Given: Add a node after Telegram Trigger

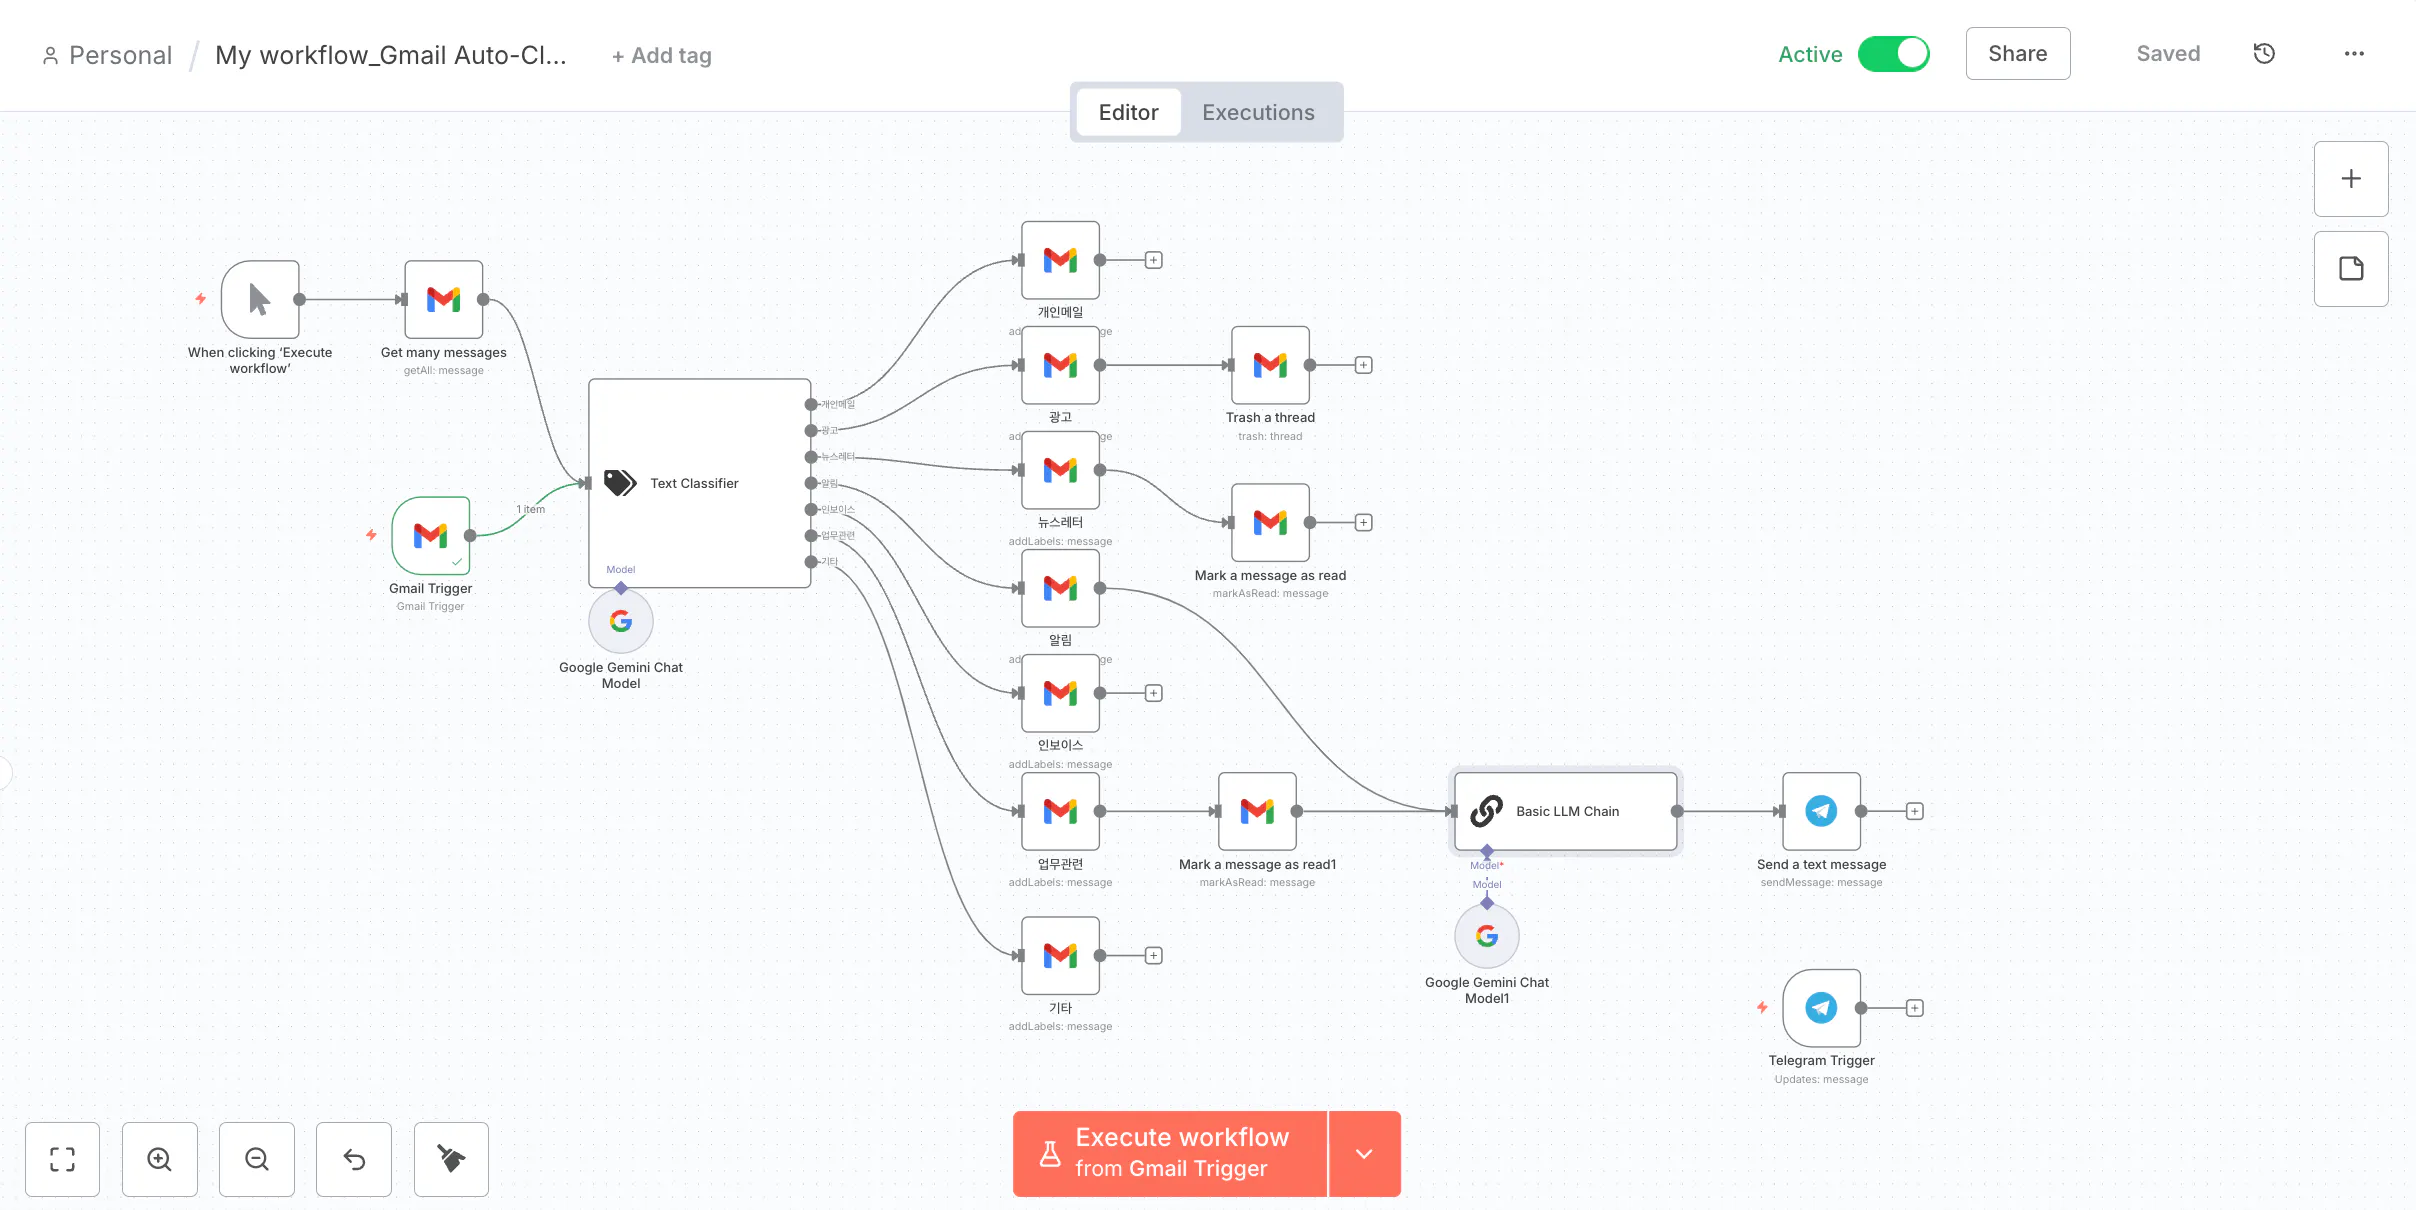Looking at the screenshot, I should tap(1914, 1008).
